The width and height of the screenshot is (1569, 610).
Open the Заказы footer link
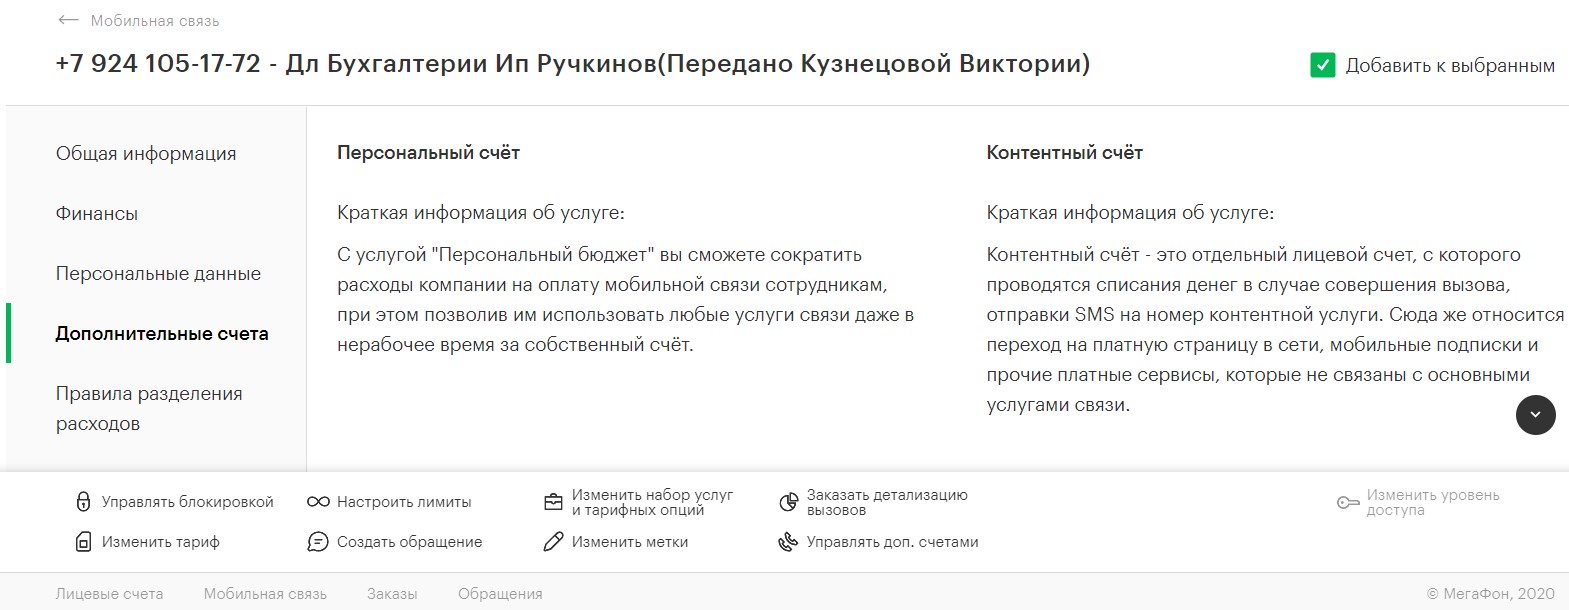(x=392, y=593)
